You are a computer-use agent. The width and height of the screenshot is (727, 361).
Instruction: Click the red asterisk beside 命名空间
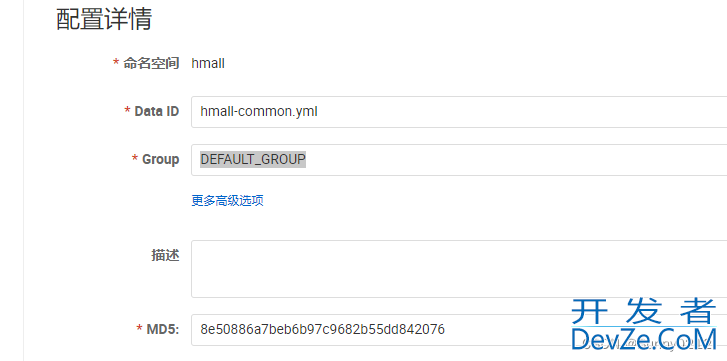click(x=116, y=62)
